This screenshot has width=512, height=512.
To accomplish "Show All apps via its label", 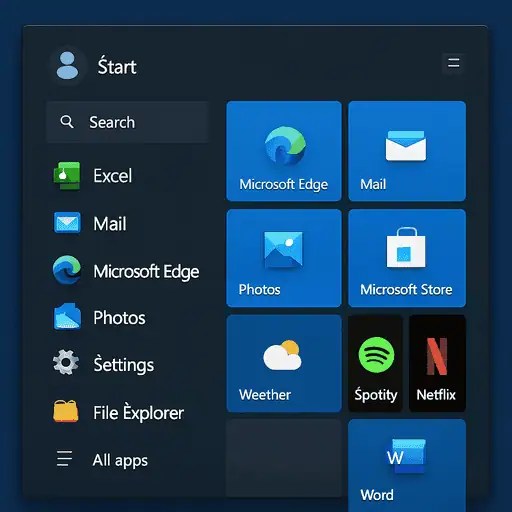I will [120, 461].
